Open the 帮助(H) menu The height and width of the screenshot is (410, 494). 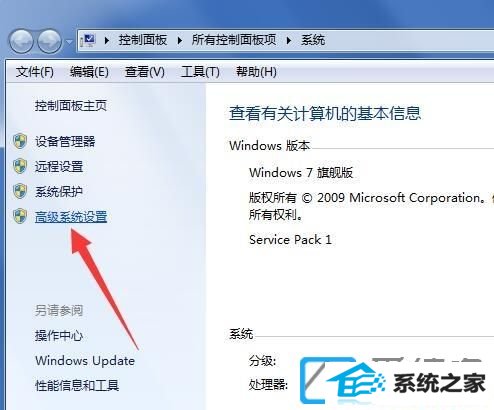tap(256, 72)
